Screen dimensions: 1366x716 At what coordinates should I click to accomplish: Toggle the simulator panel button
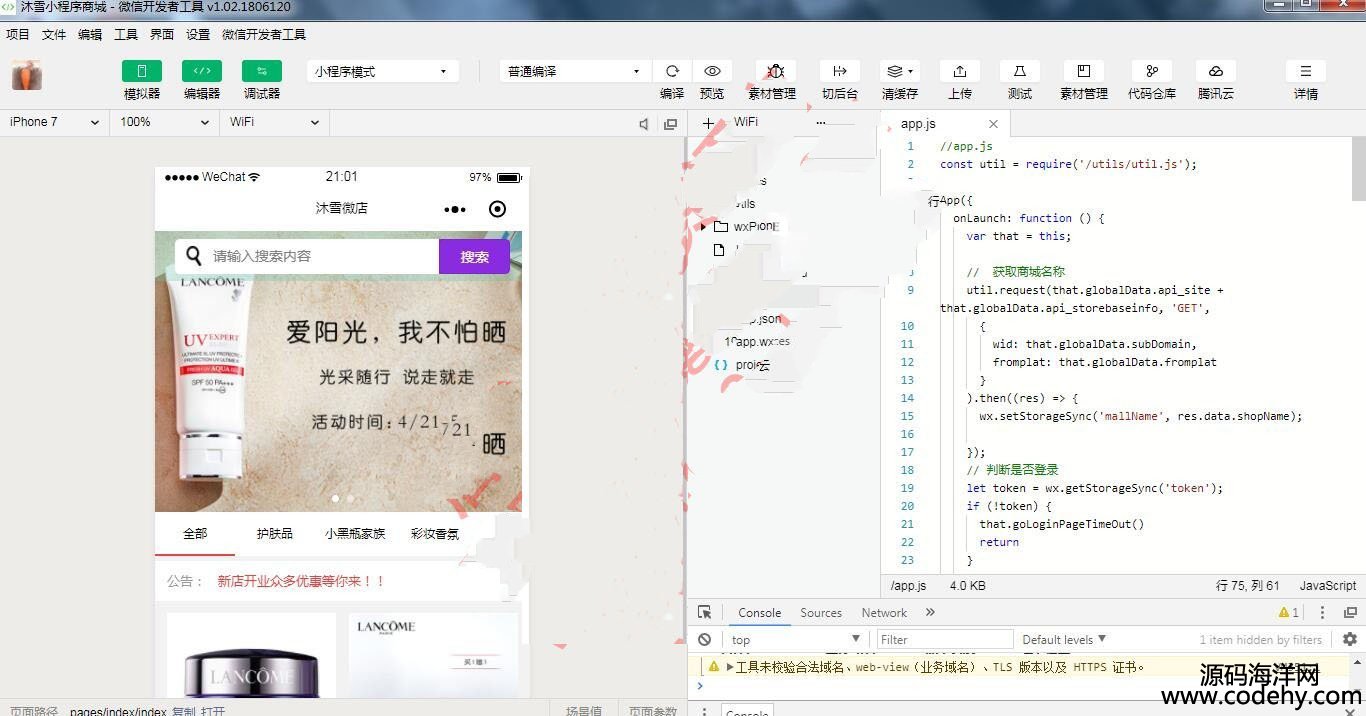(141, 71)
